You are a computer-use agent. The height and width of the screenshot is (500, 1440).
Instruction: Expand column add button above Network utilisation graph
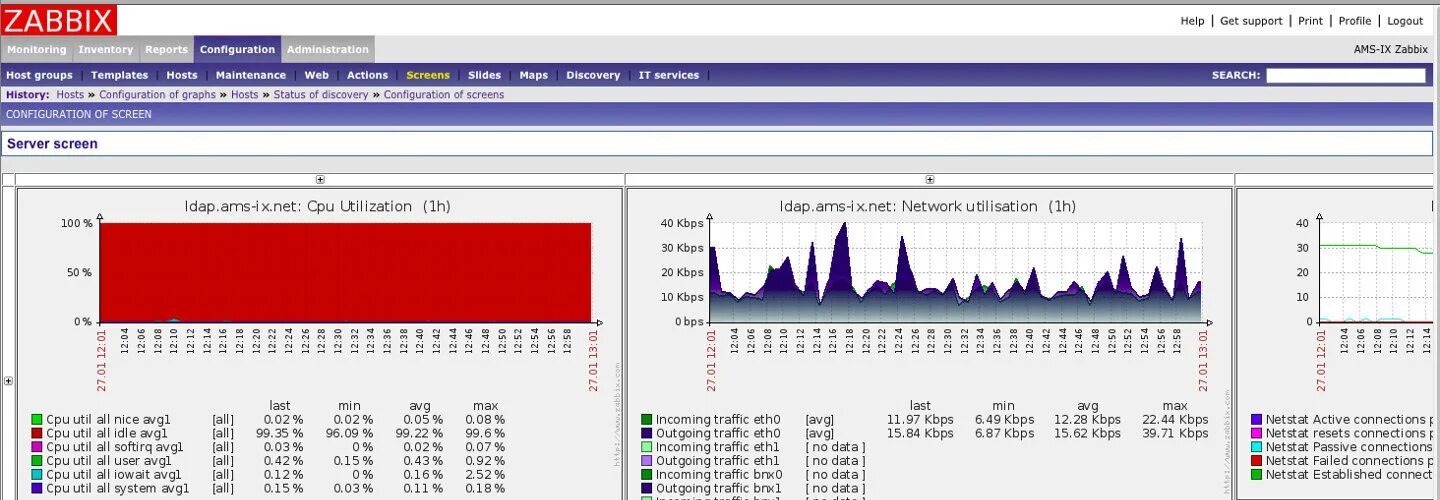tap(929, 180)
